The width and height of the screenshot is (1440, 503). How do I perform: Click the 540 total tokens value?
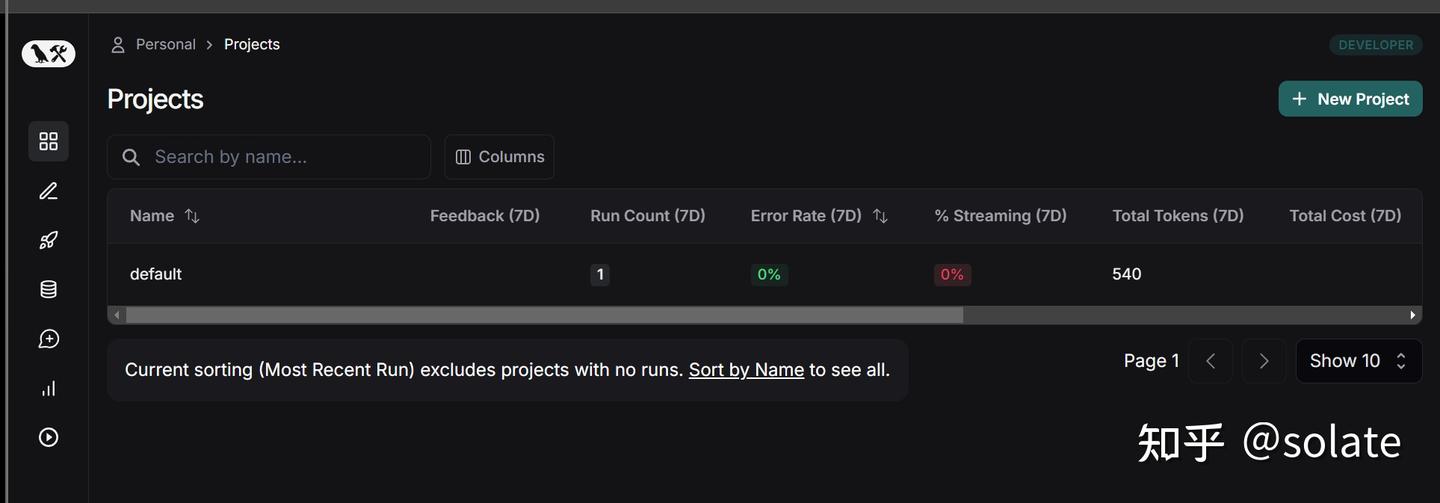pos(1127,274)
